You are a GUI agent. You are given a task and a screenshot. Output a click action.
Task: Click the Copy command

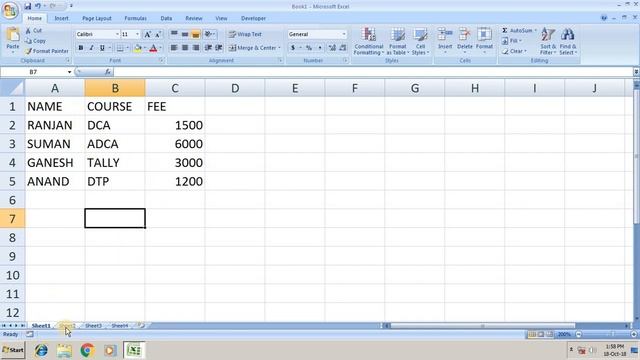click(35, 41)
